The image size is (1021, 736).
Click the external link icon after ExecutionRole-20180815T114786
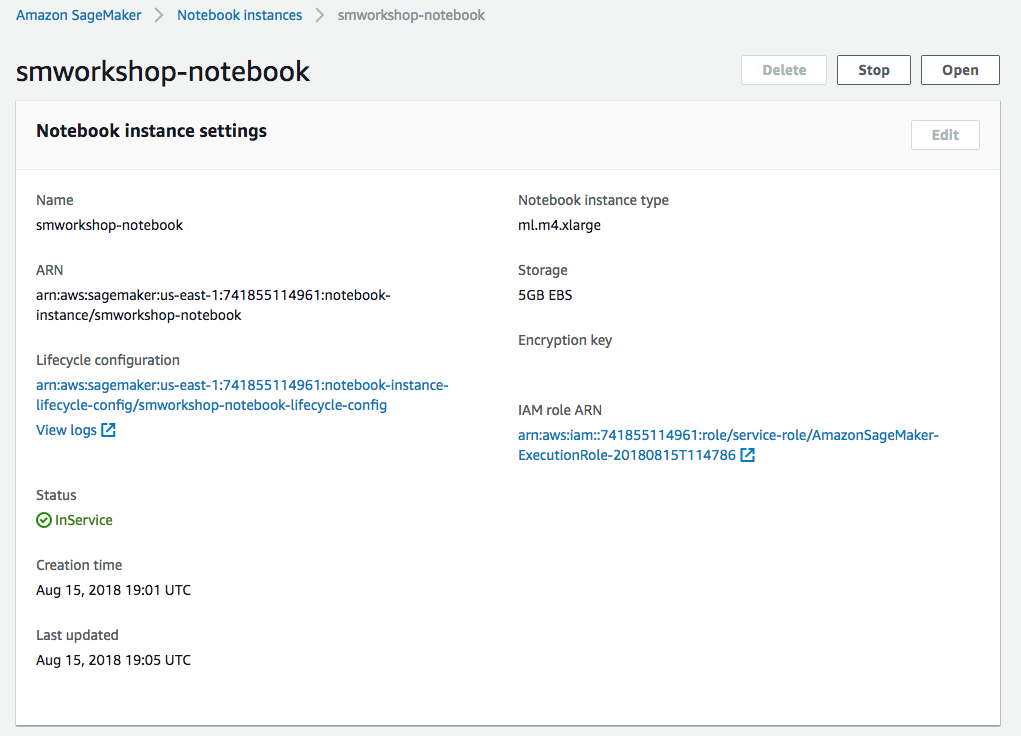click(x=748, y=455)
